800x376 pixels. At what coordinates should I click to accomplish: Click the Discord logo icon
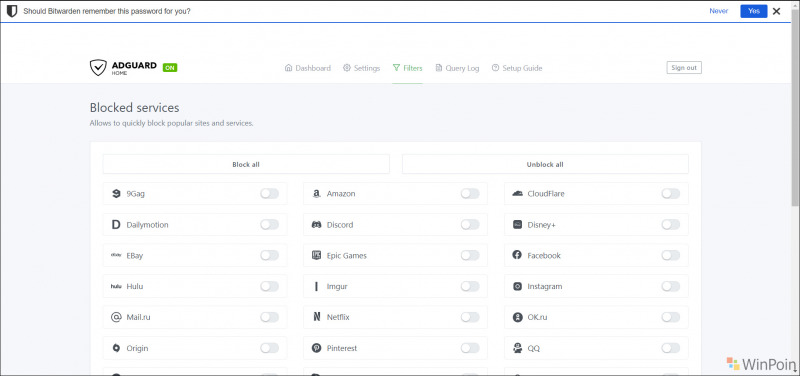click(316, 224)
